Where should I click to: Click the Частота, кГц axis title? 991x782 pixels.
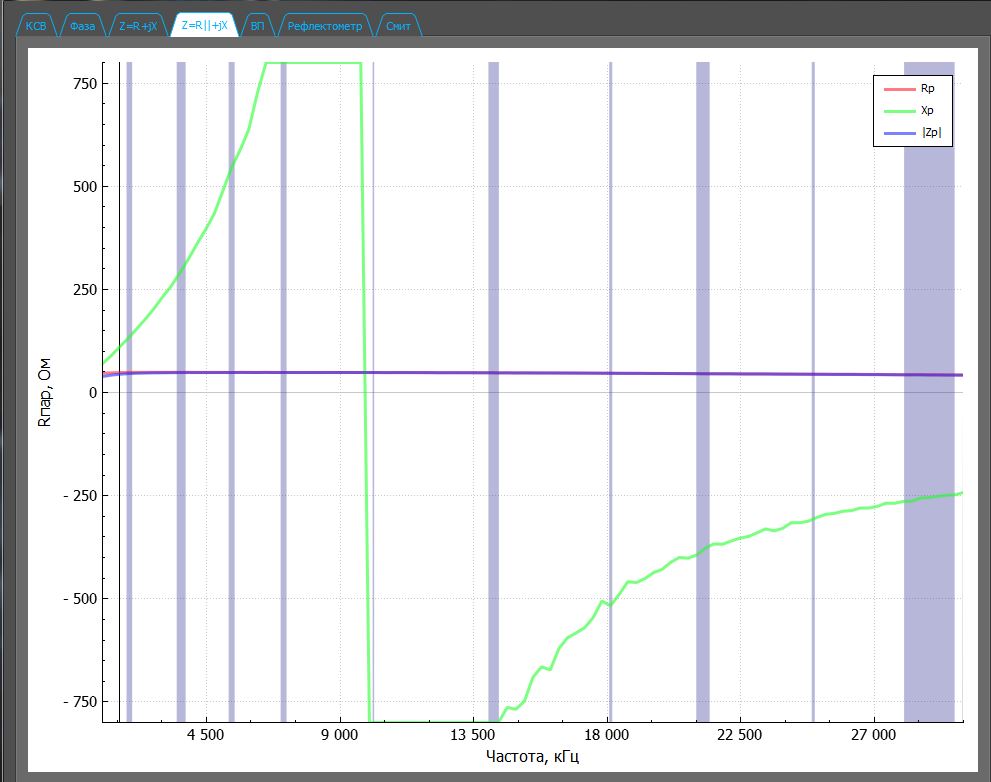coord(532,756)
